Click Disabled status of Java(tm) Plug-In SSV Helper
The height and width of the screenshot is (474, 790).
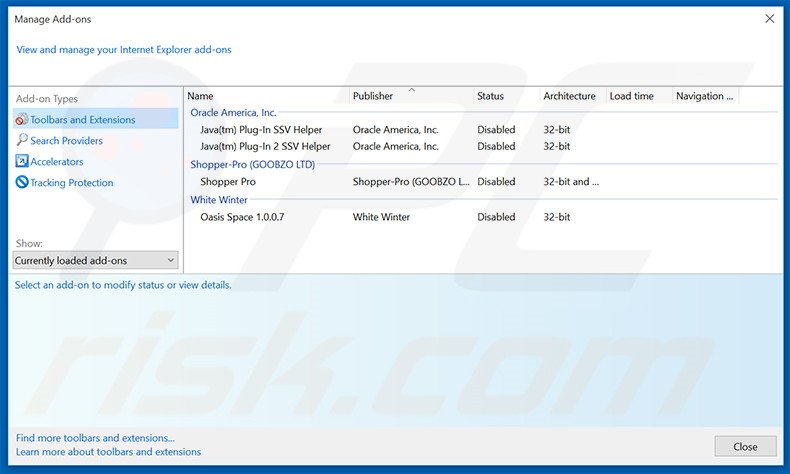tap(496, 129)
